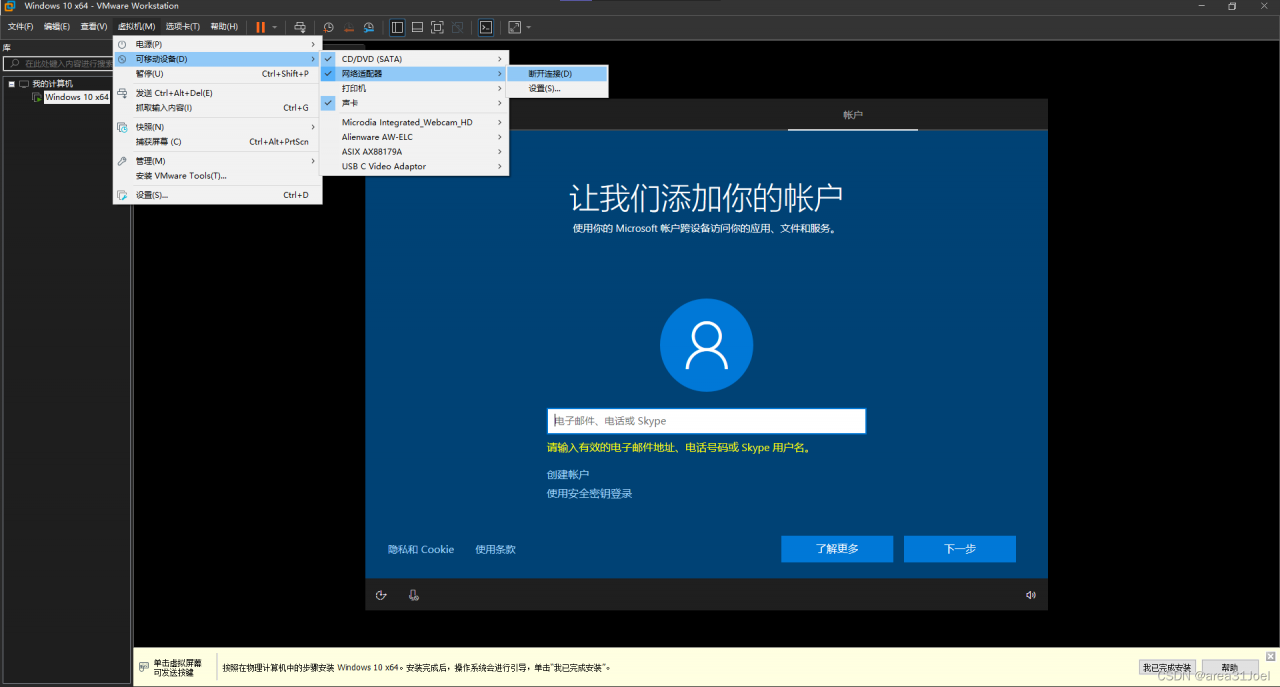Click the Unity mode toolbar icon

coord(457,27)
